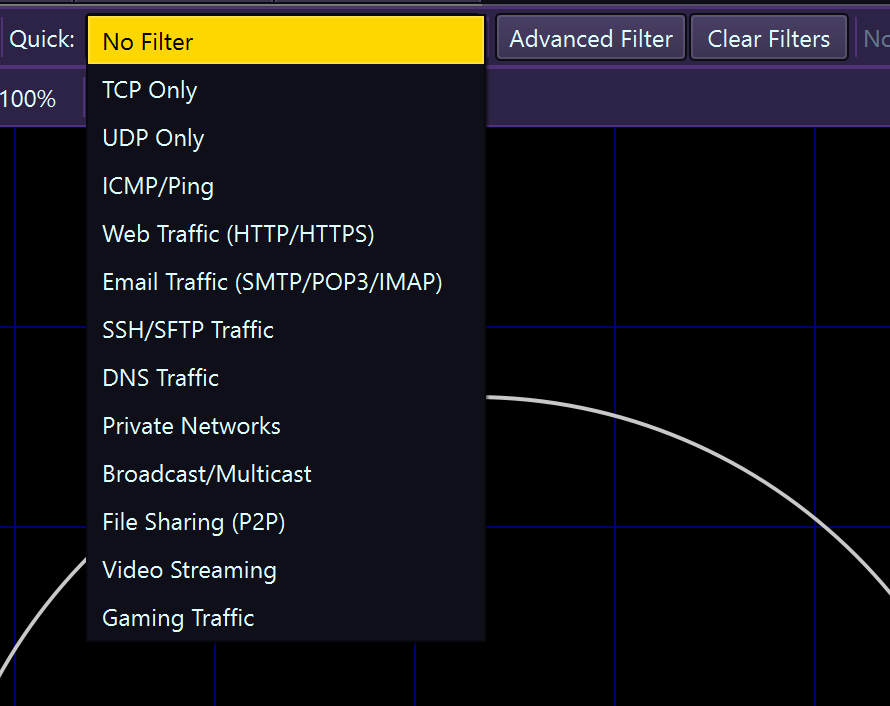
Task: Click empty black grid area to dismiss dropdown
Action: click(x=700, y=250)
